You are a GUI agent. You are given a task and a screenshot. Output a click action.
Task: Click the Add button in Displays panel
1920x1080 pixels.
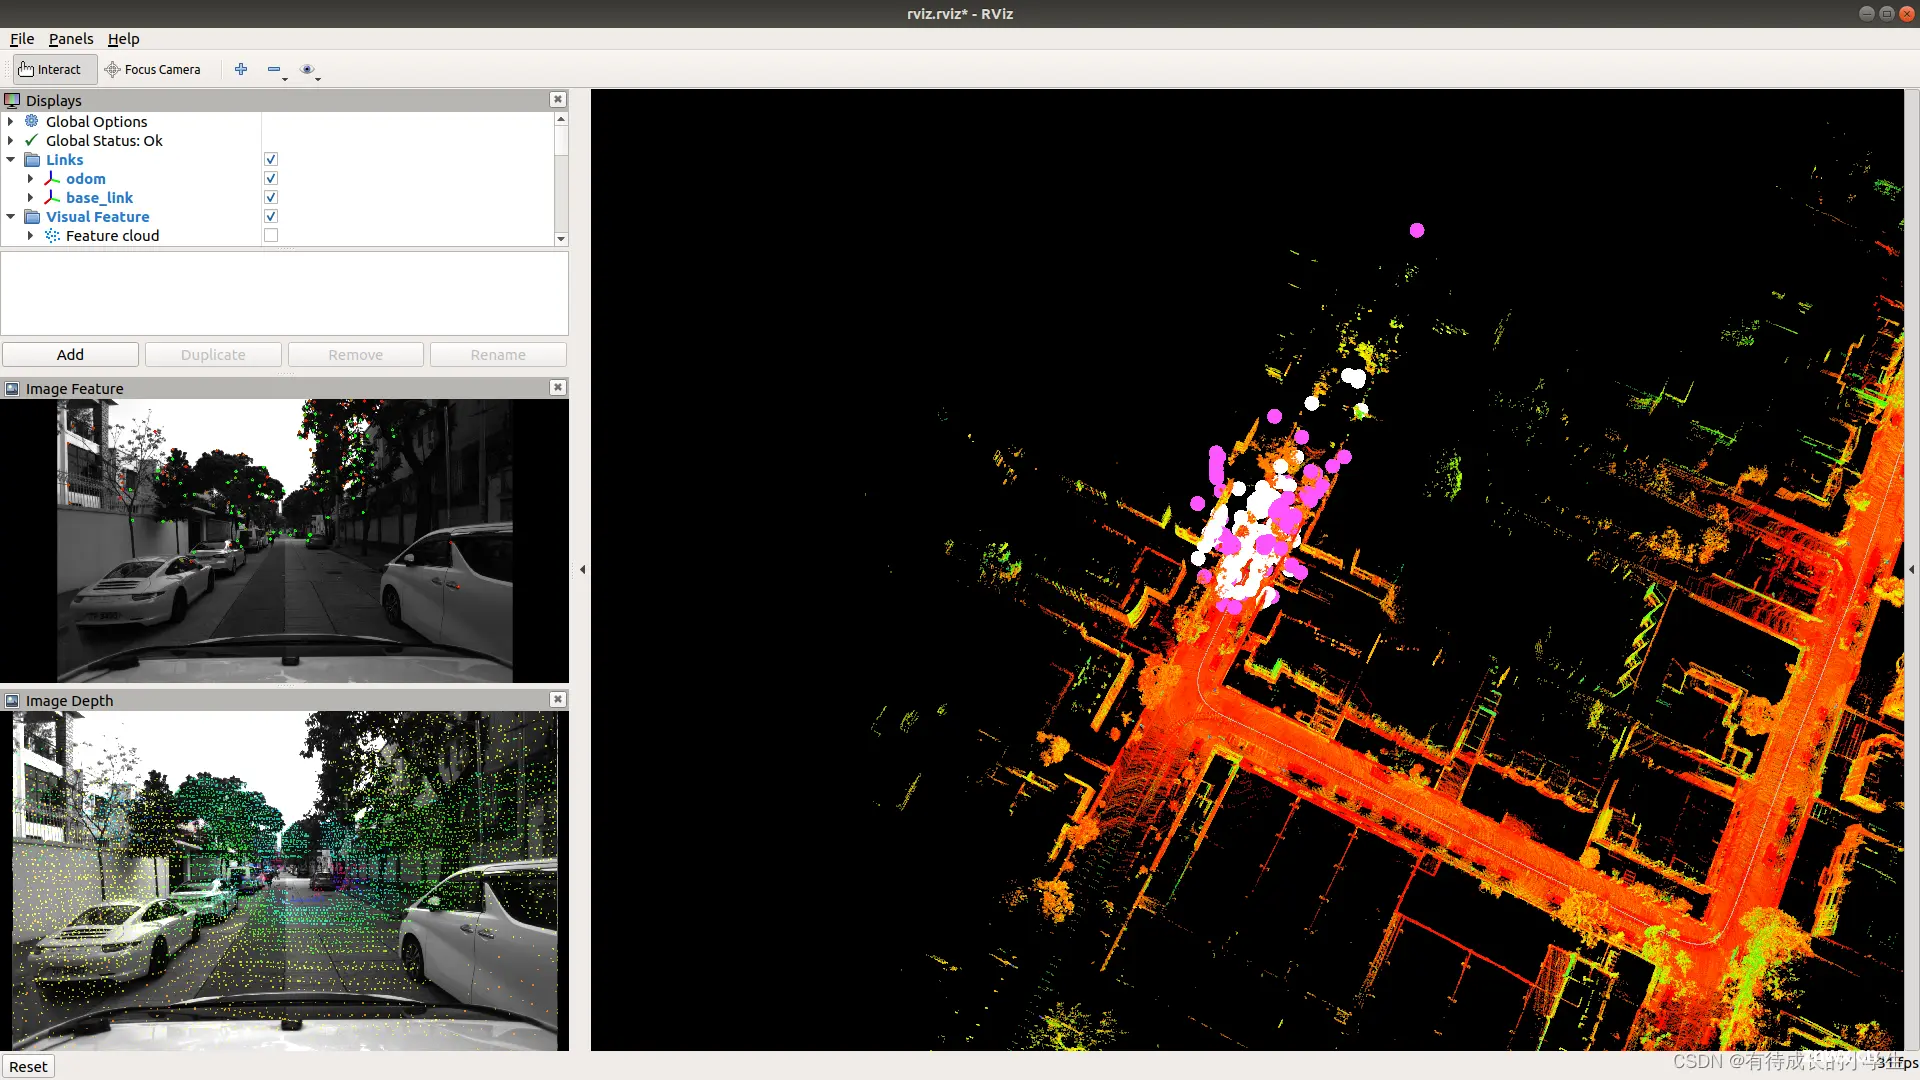pos(70,353)
